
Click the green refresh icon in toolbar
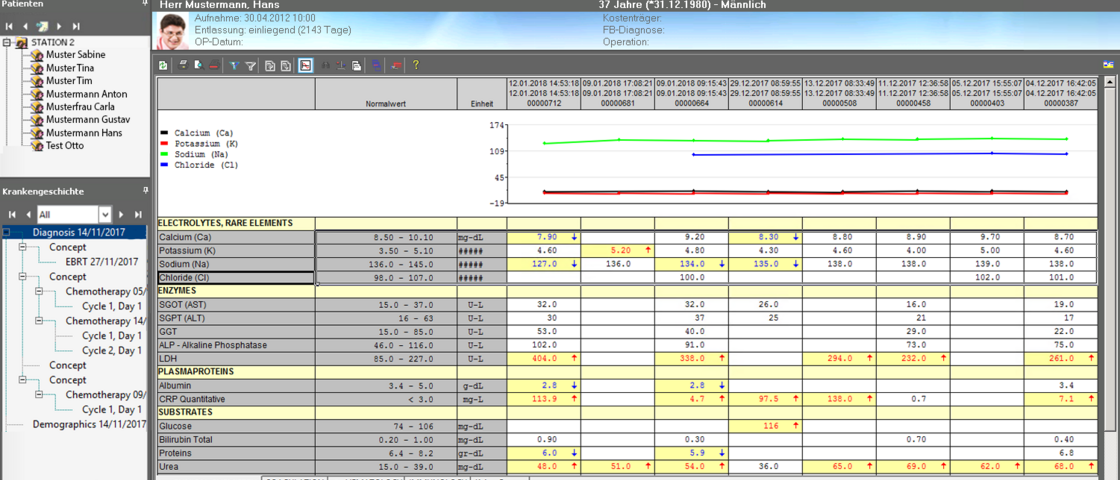click(x=163, y=65)
